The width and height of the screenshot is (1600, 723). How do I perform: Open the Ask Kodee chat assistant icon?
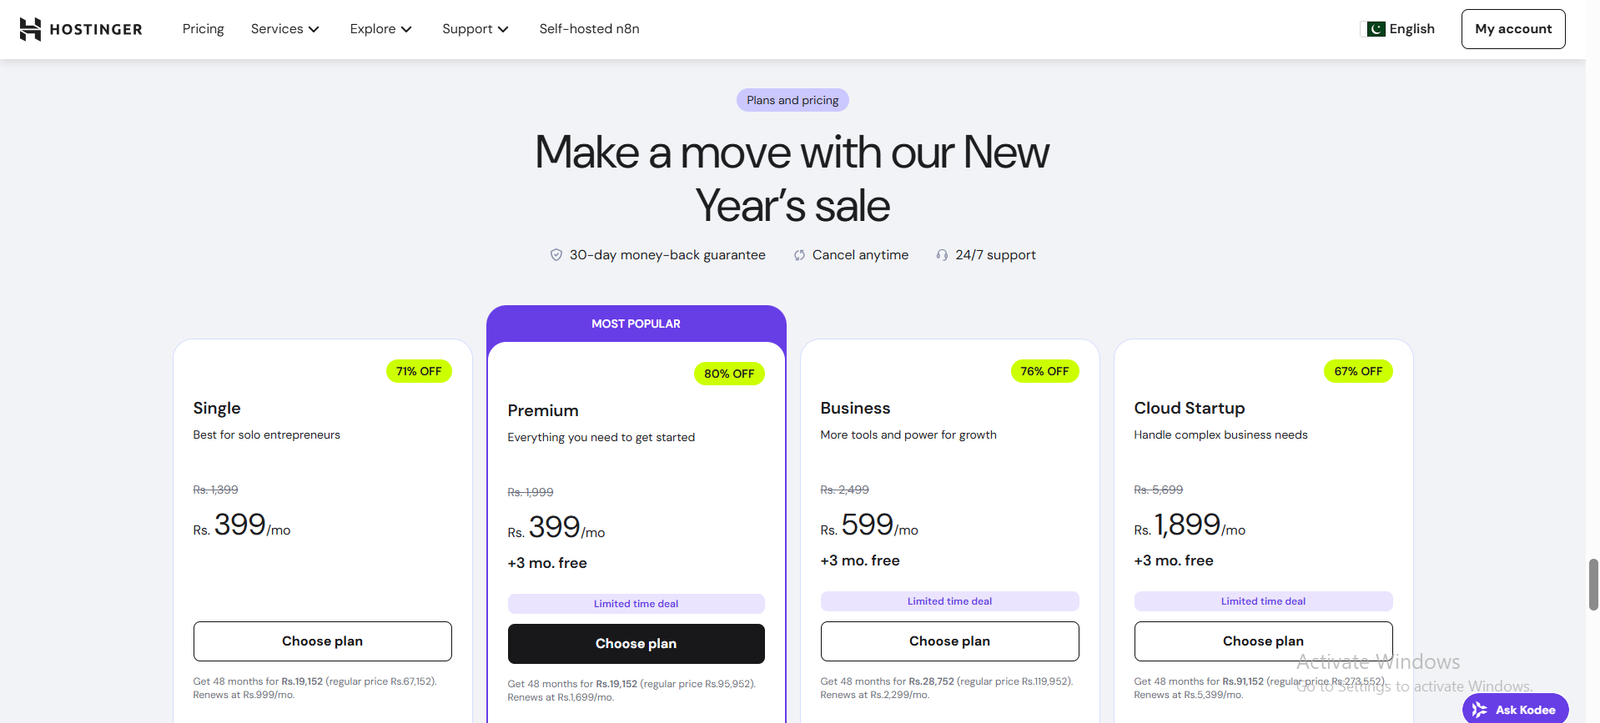tap(1481, 708)
